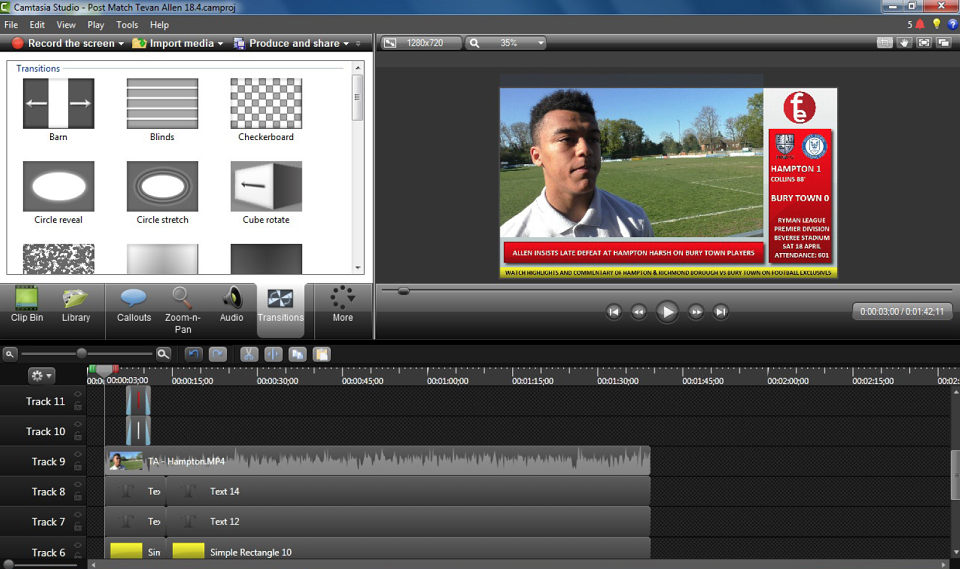
Task: Open the Play menu
Action: pos(96,25)
